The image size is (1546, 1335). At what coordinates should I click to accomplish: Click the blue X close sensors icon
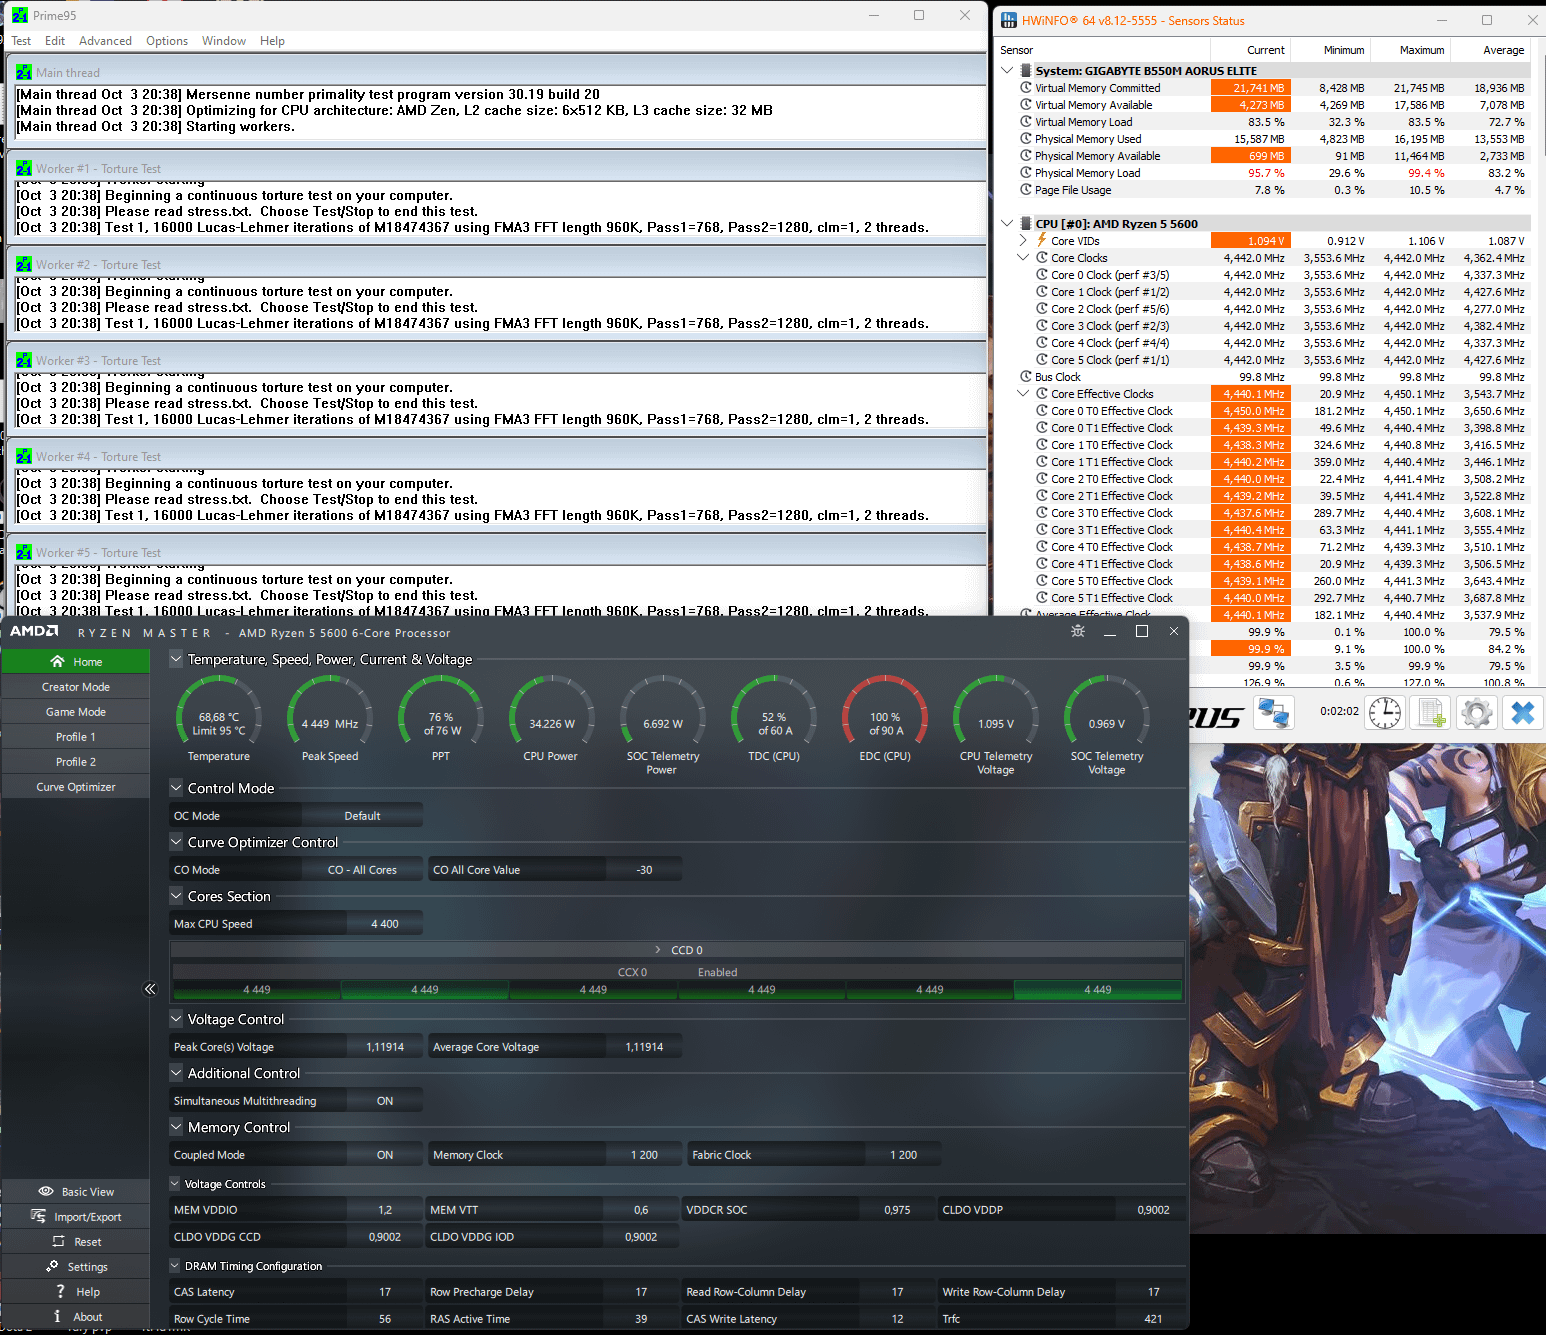pyautogui.click(x=1522, y=713)
